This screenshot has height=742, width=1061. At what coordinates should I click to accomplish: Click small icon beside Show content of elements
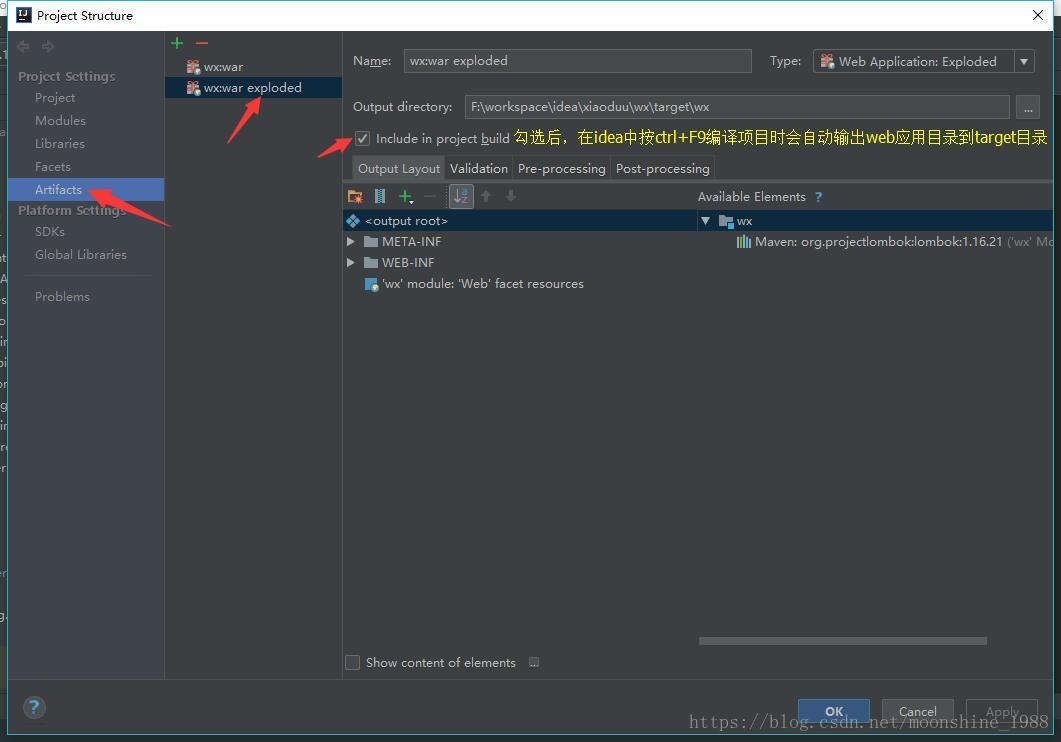(534, 662)
